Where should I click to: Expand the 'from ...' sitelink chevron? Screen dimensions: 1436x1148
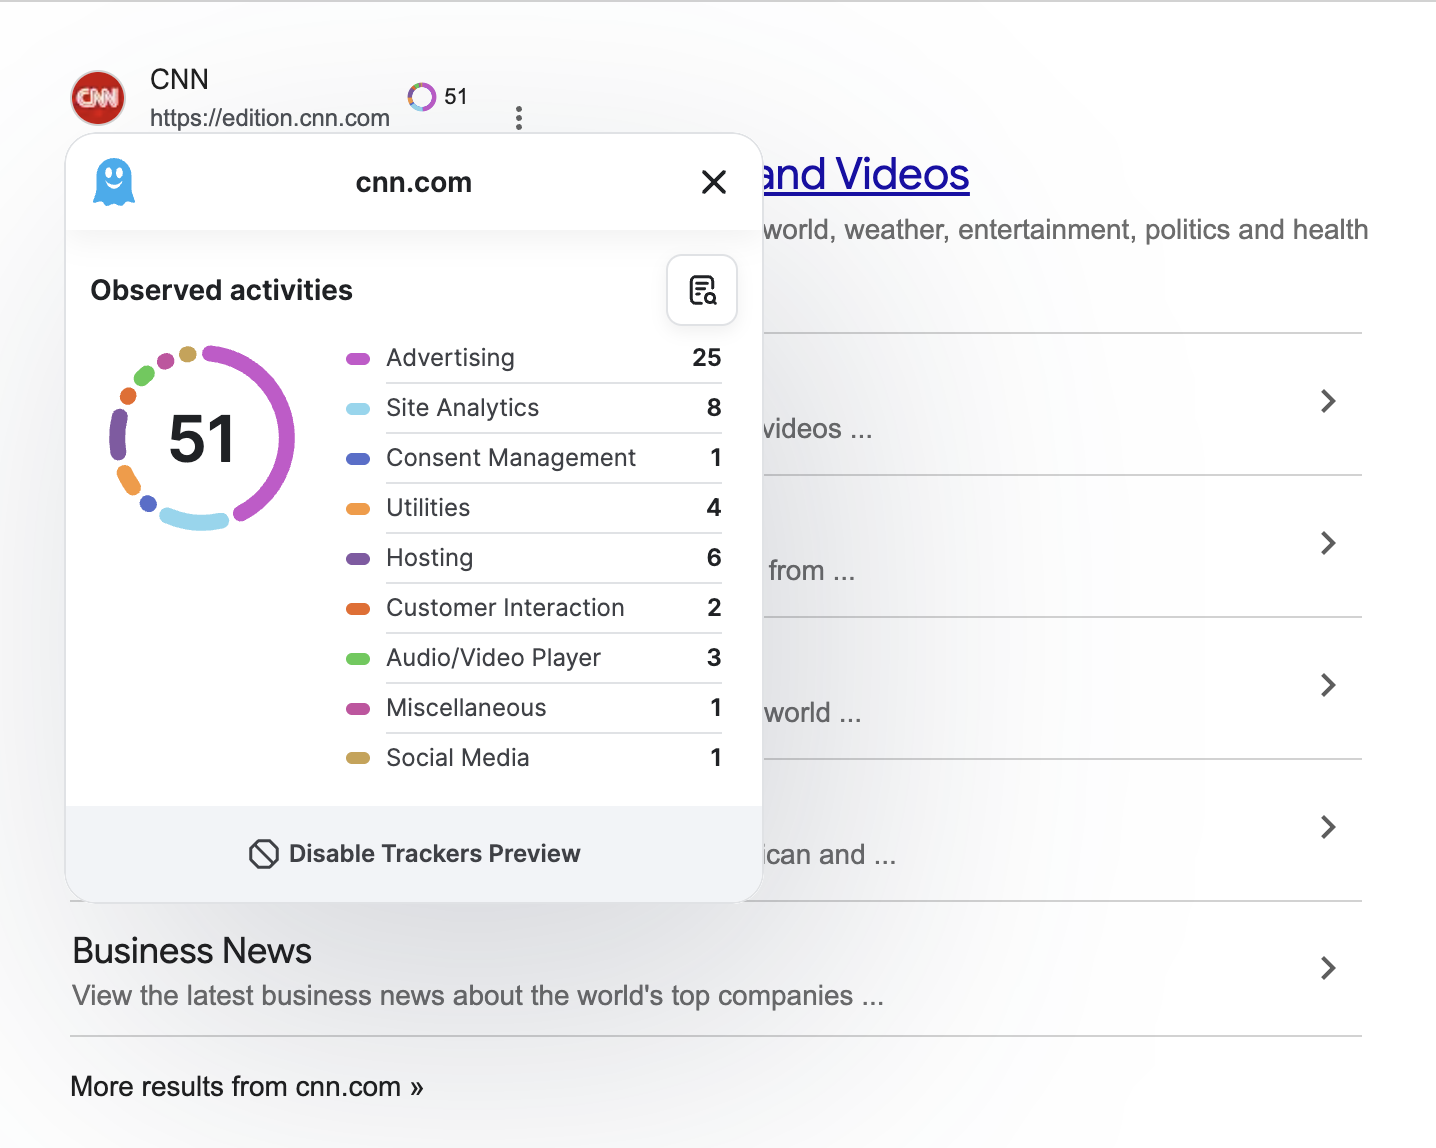click(x=1328, y=543)
